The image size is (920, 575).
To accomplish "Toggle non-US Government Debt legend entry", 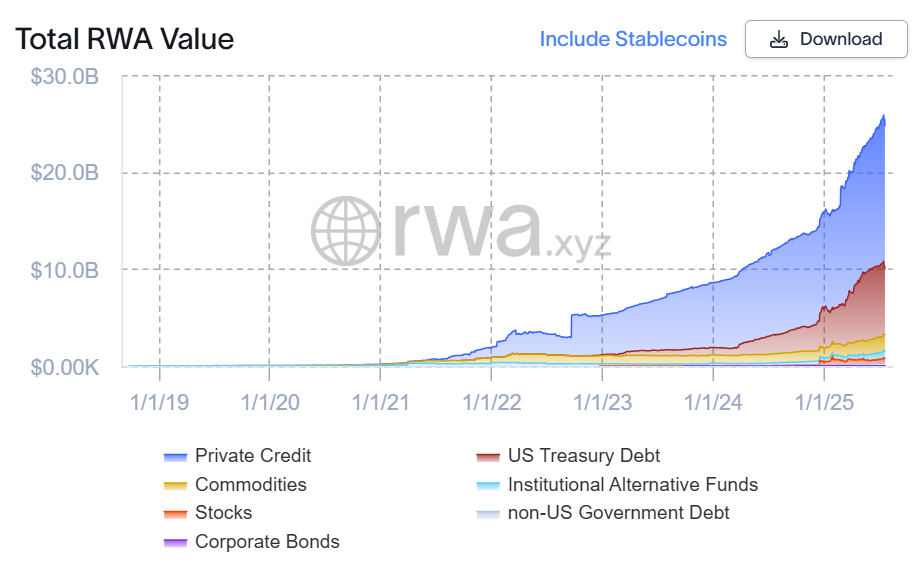I will [618, 513].
